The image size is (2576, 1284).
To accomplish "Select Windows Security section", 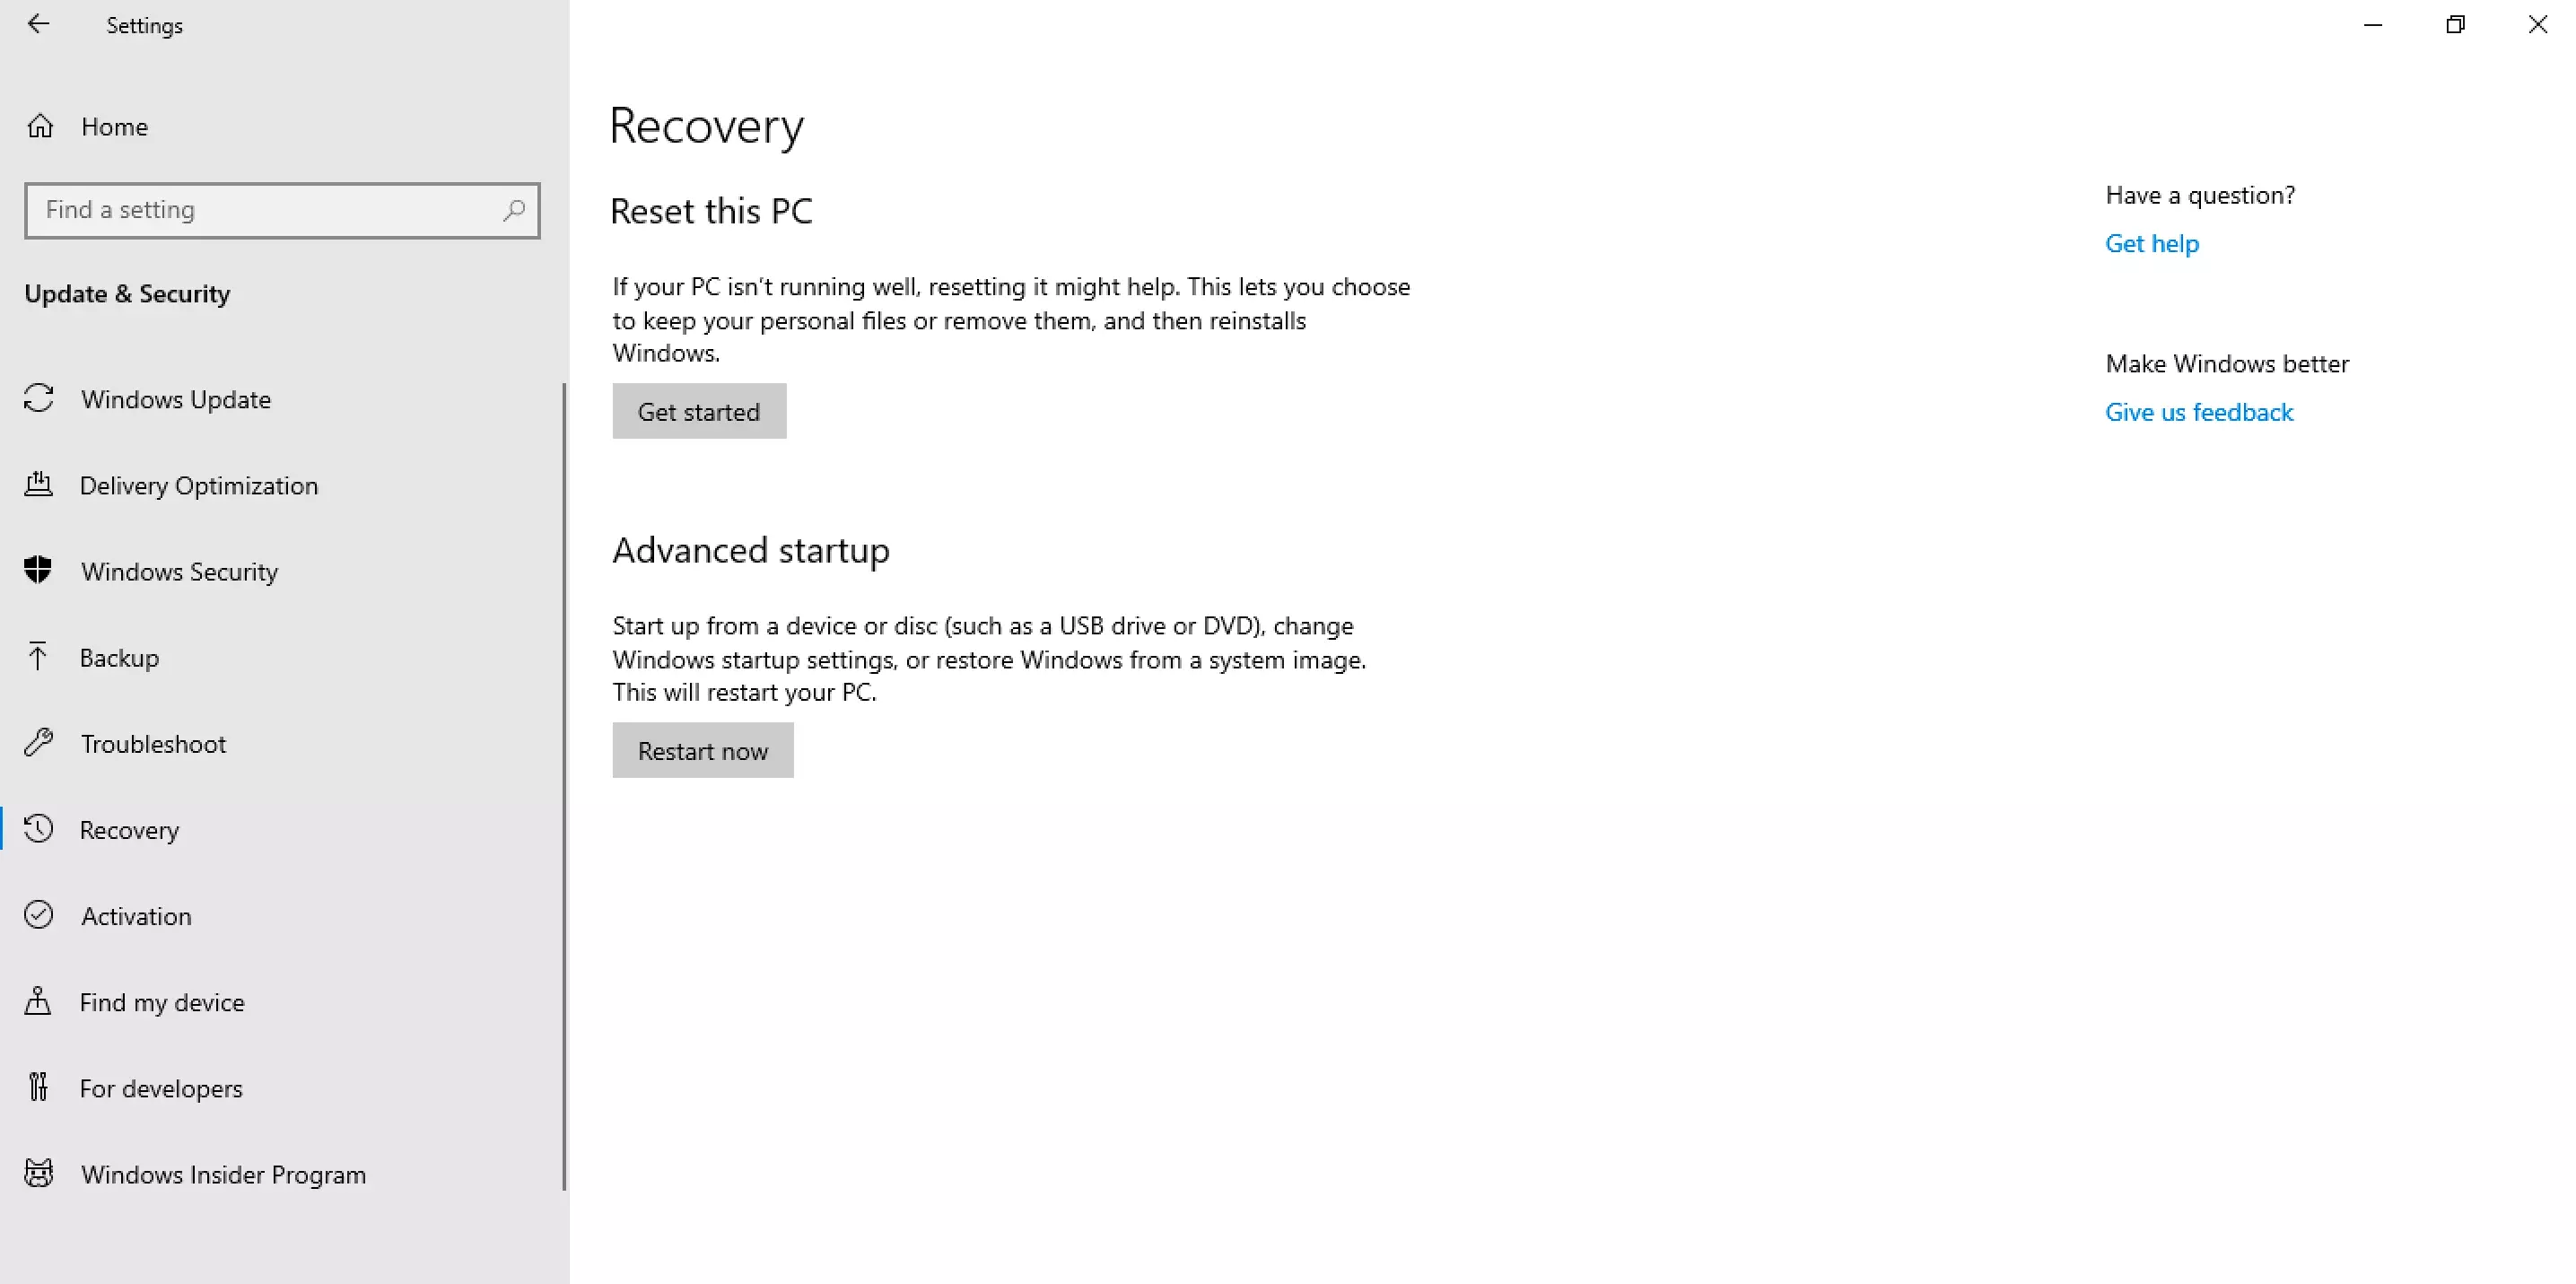I will 179,570.
